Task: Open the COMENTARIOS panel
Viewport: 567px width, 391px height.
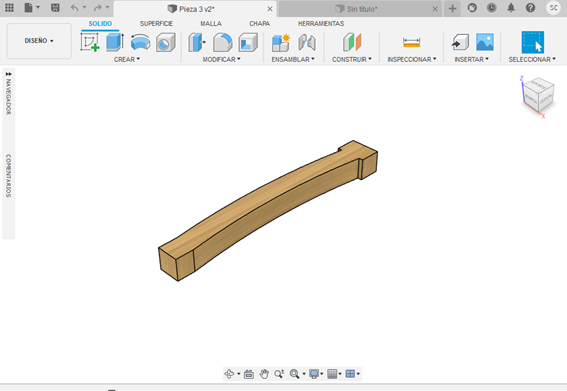Action: click(8, 176)
